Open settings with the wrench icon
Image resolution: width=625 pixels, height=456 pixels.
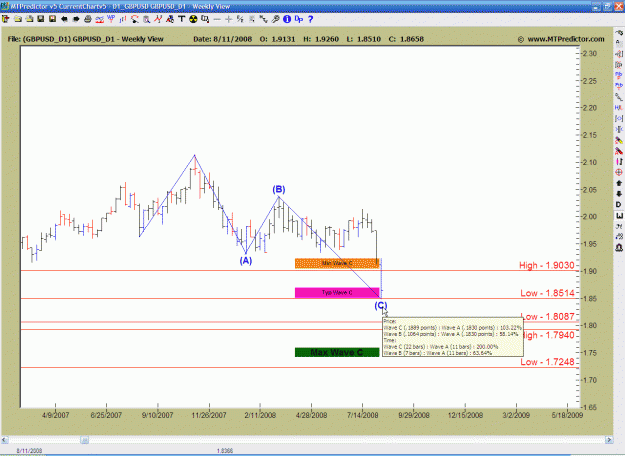click(275, 19)
